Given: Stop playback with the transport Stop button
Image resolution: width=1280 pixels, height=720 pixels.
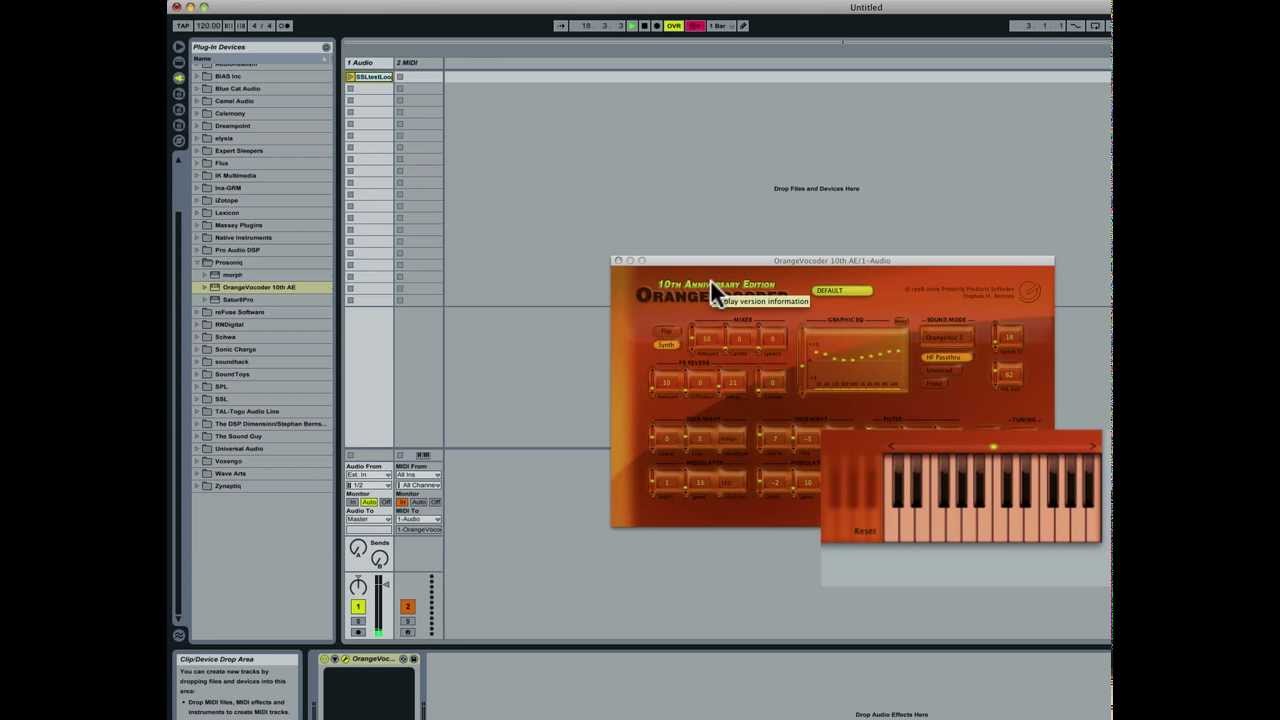Looking at the screenshot, I should [x=644, y=25].
